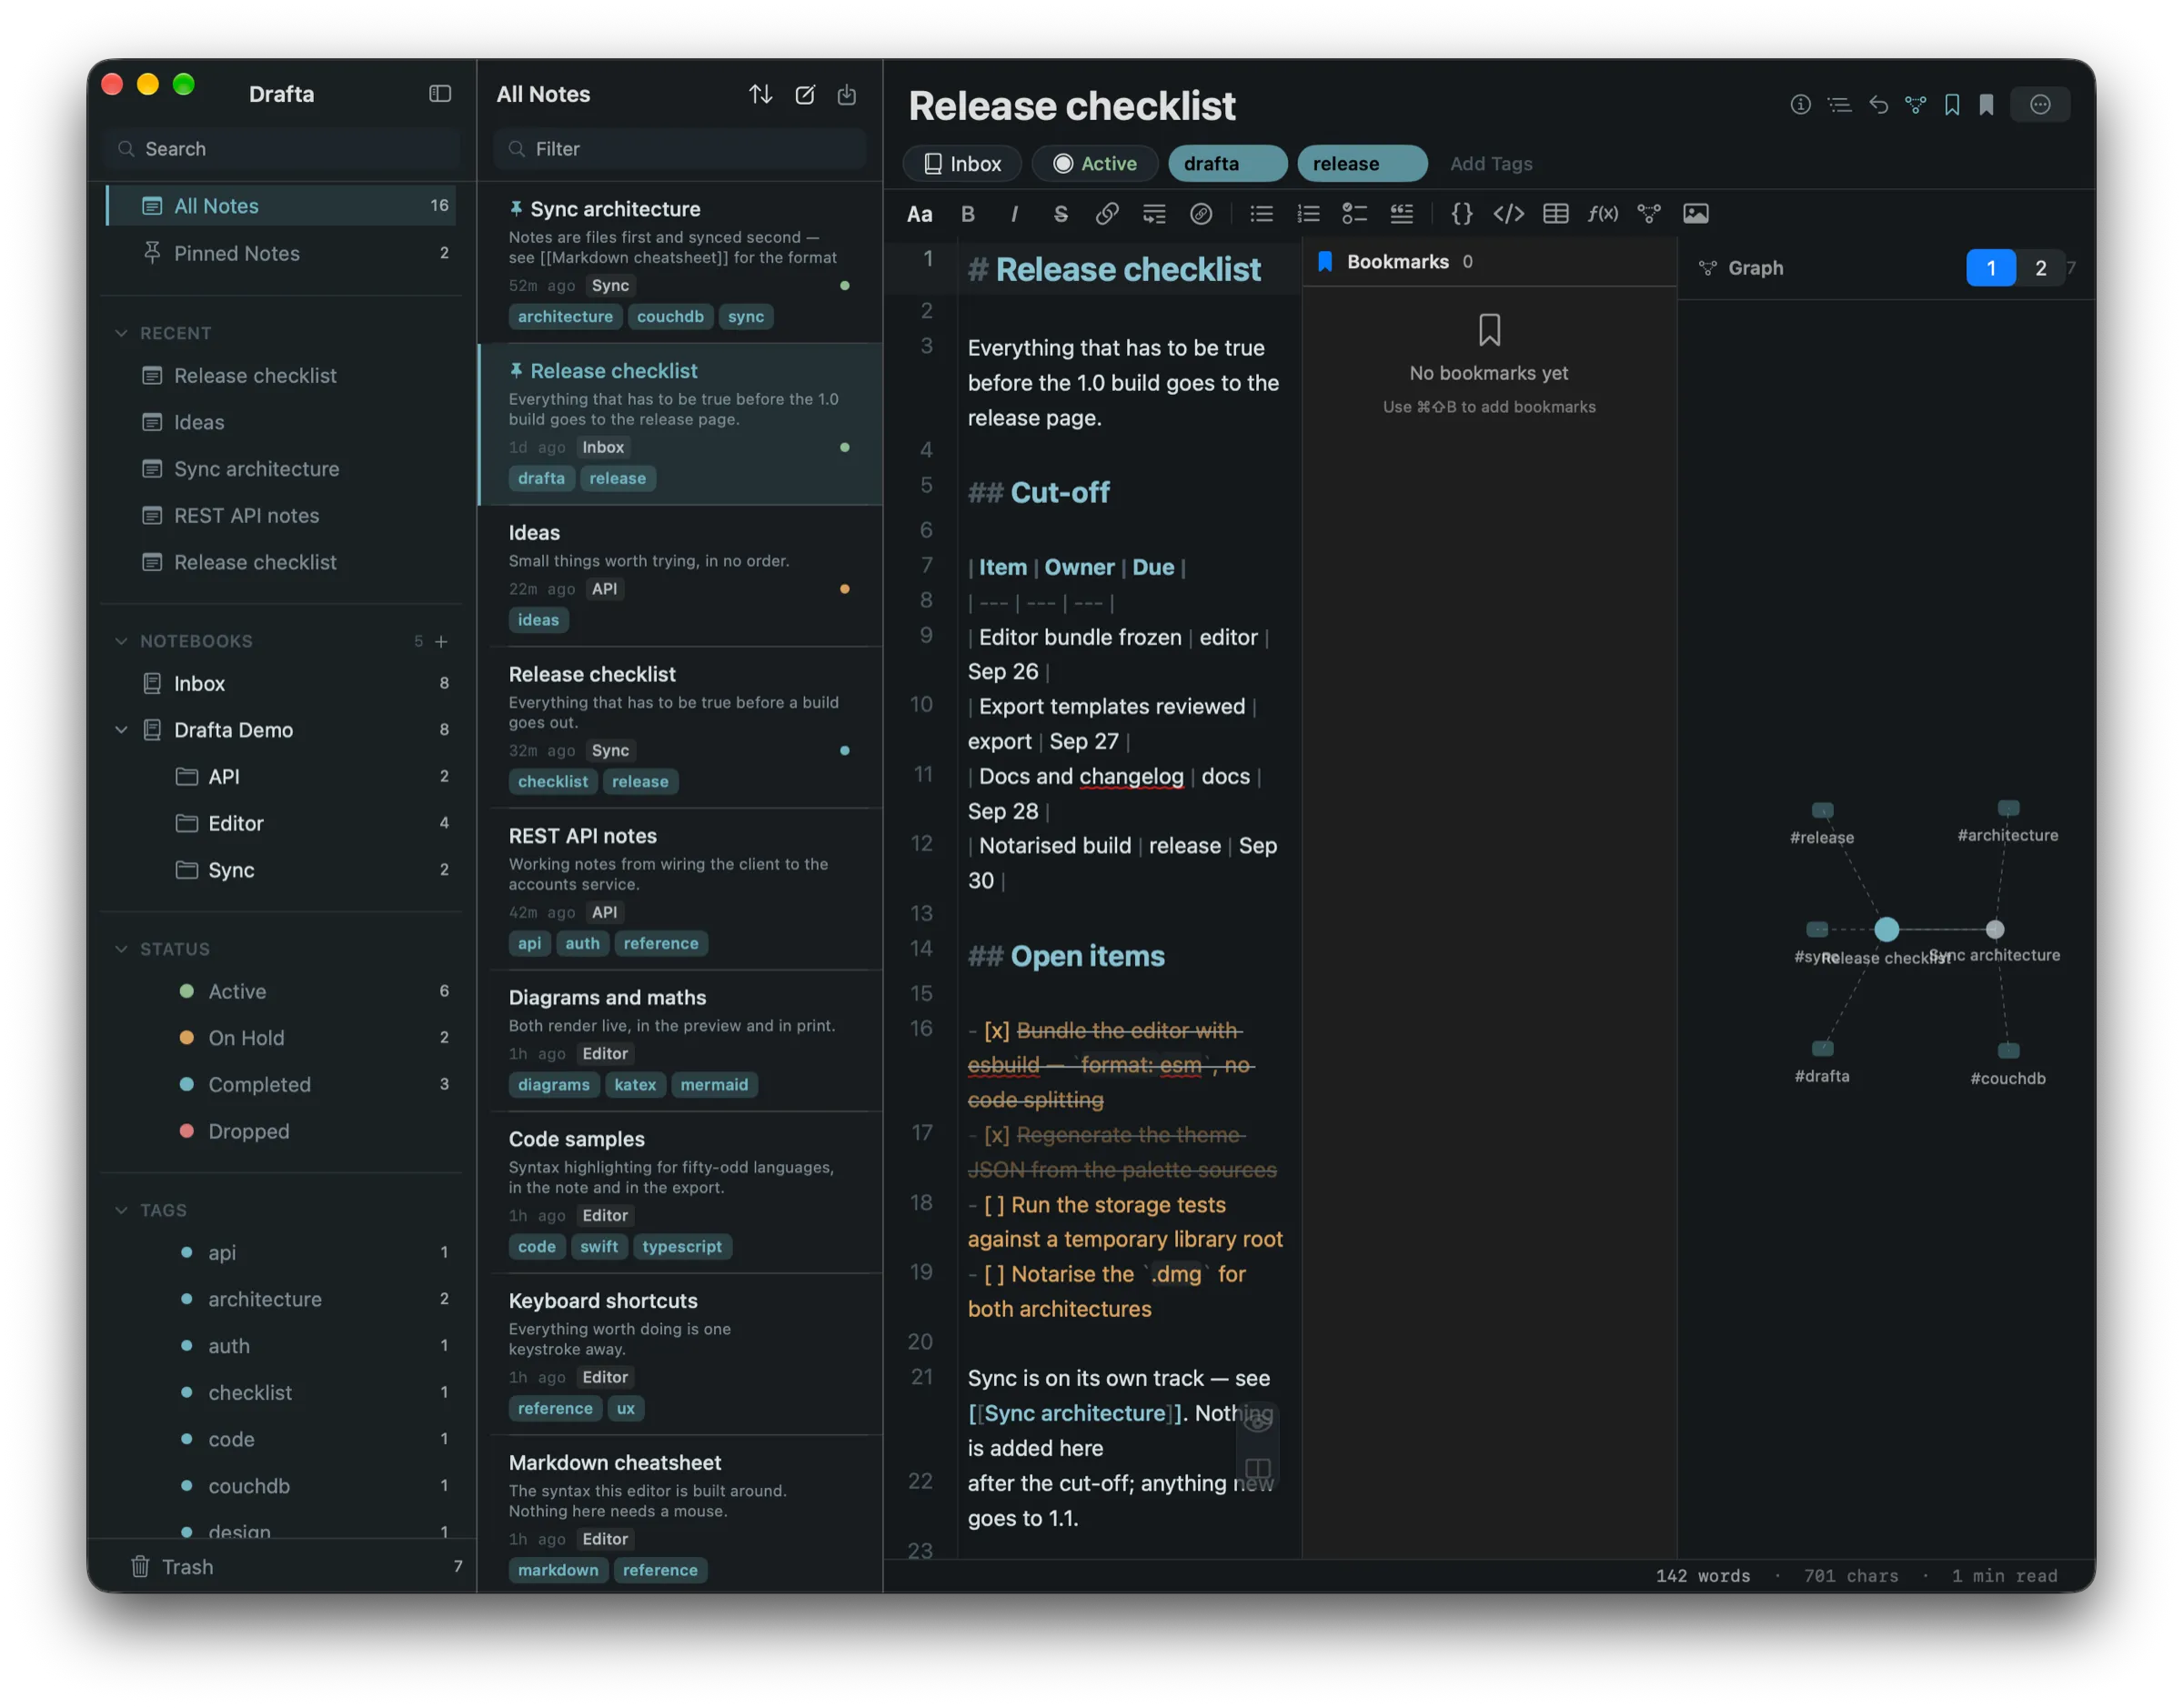
Task: Click the back arrow icon in the title bar
Action: coord(1878,105)
